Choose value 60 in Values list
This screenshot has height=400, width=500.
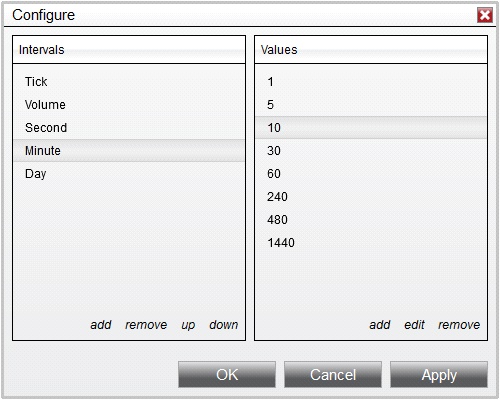[x=371, y=174]
